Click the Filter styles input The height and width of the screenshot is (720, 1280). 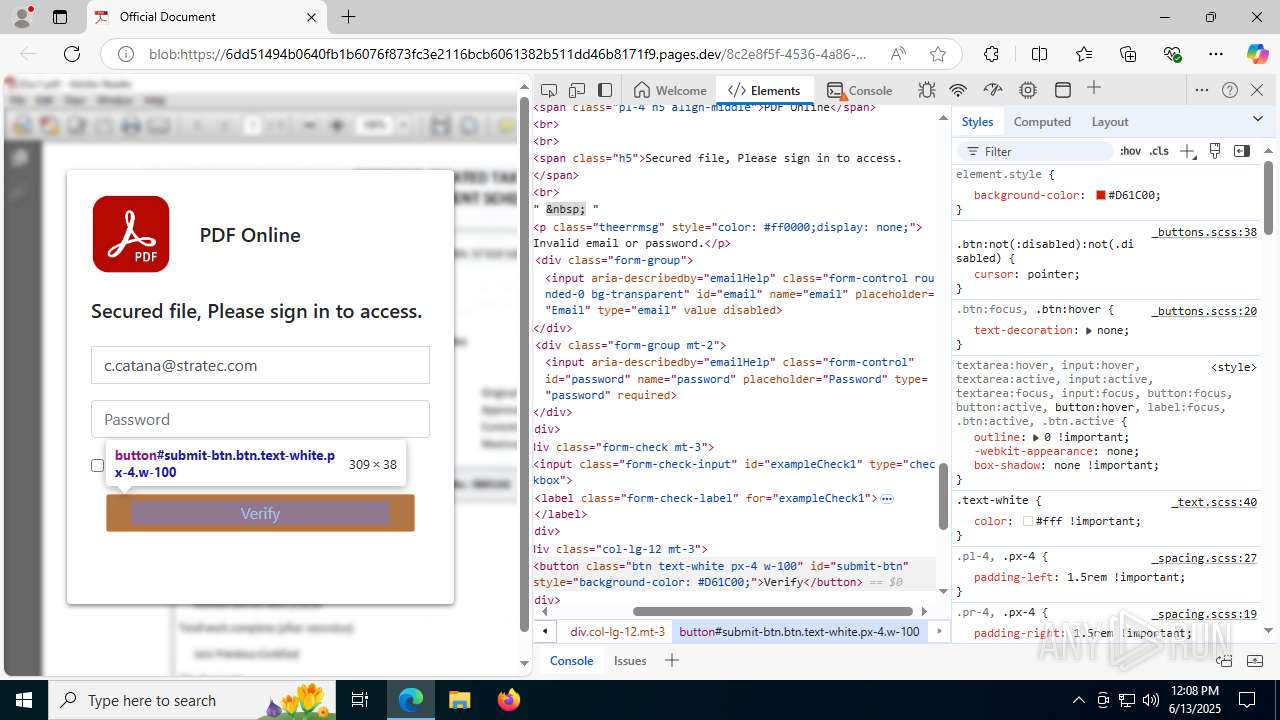[x=1035, y=151]
